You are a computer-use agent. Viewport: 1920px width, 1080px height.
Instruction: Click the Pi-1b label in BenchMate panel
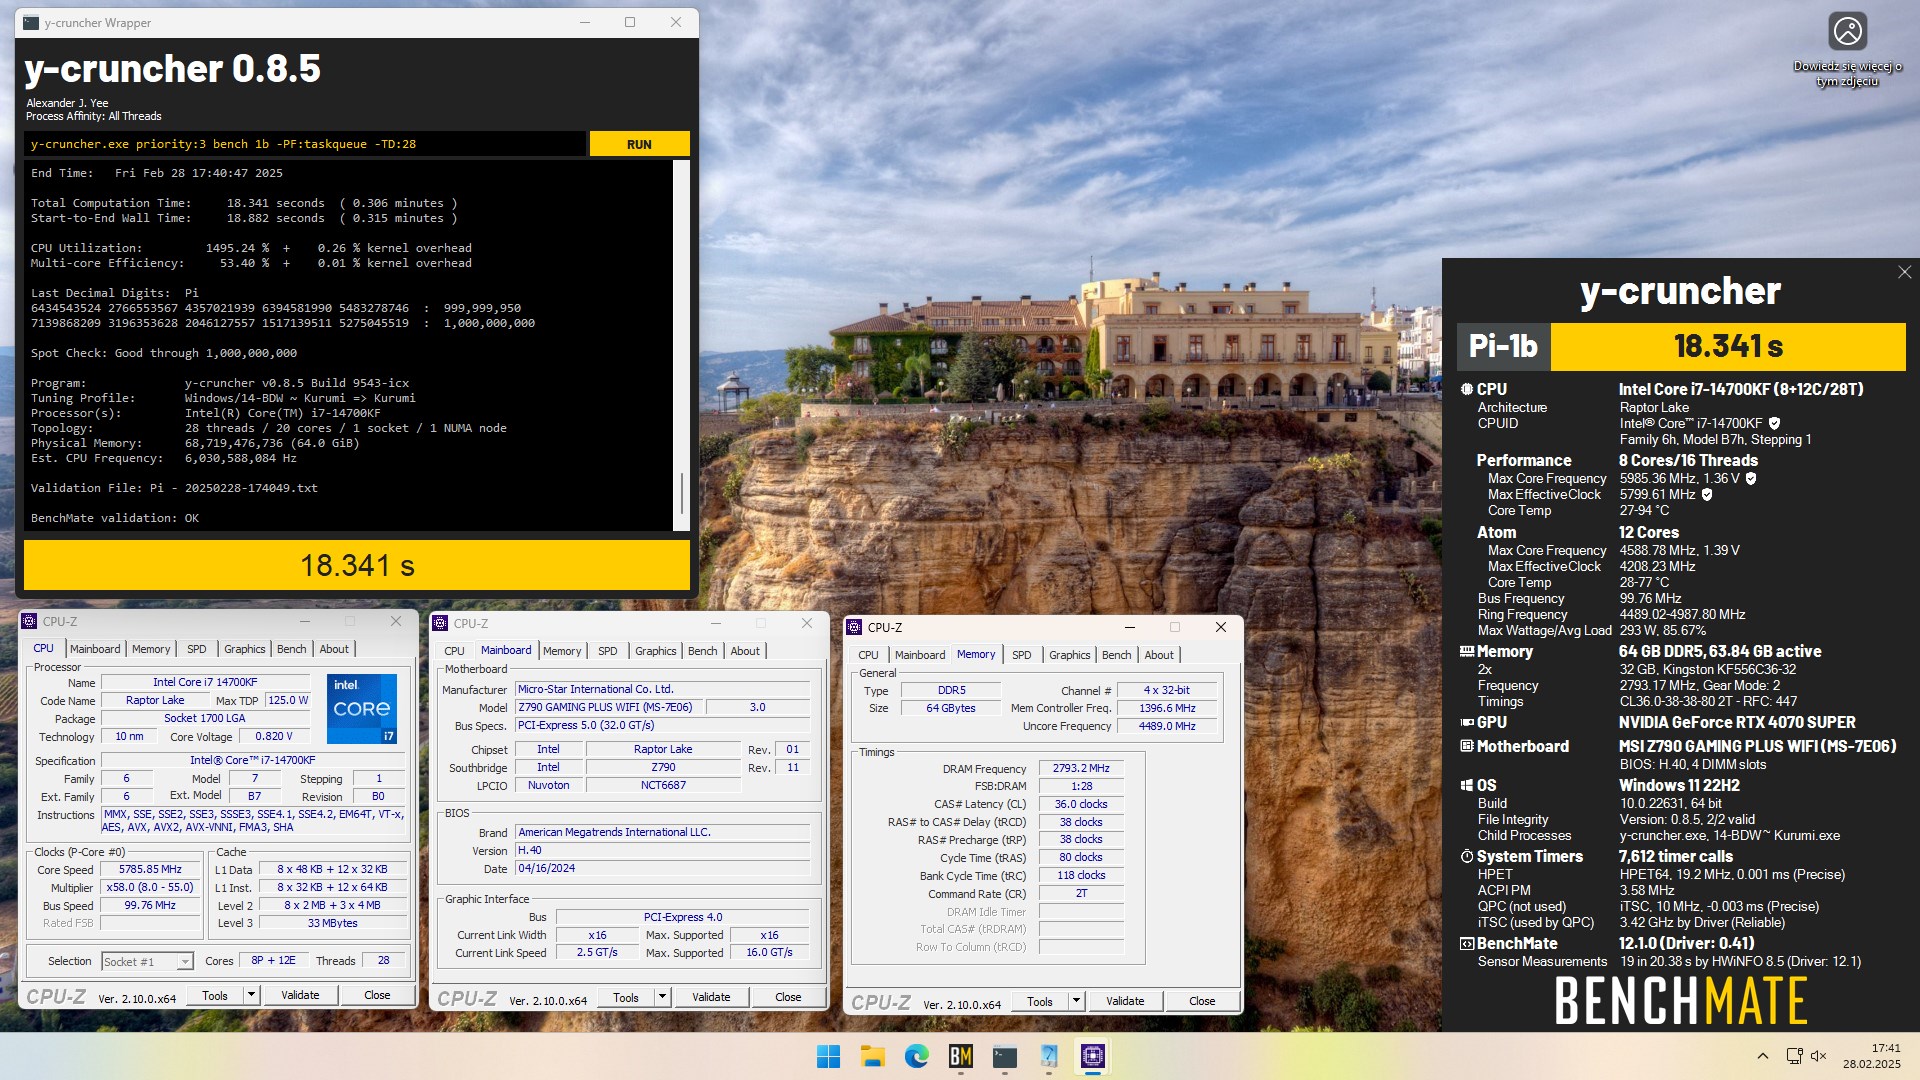pyautogui.click(x=1503, y=346)
